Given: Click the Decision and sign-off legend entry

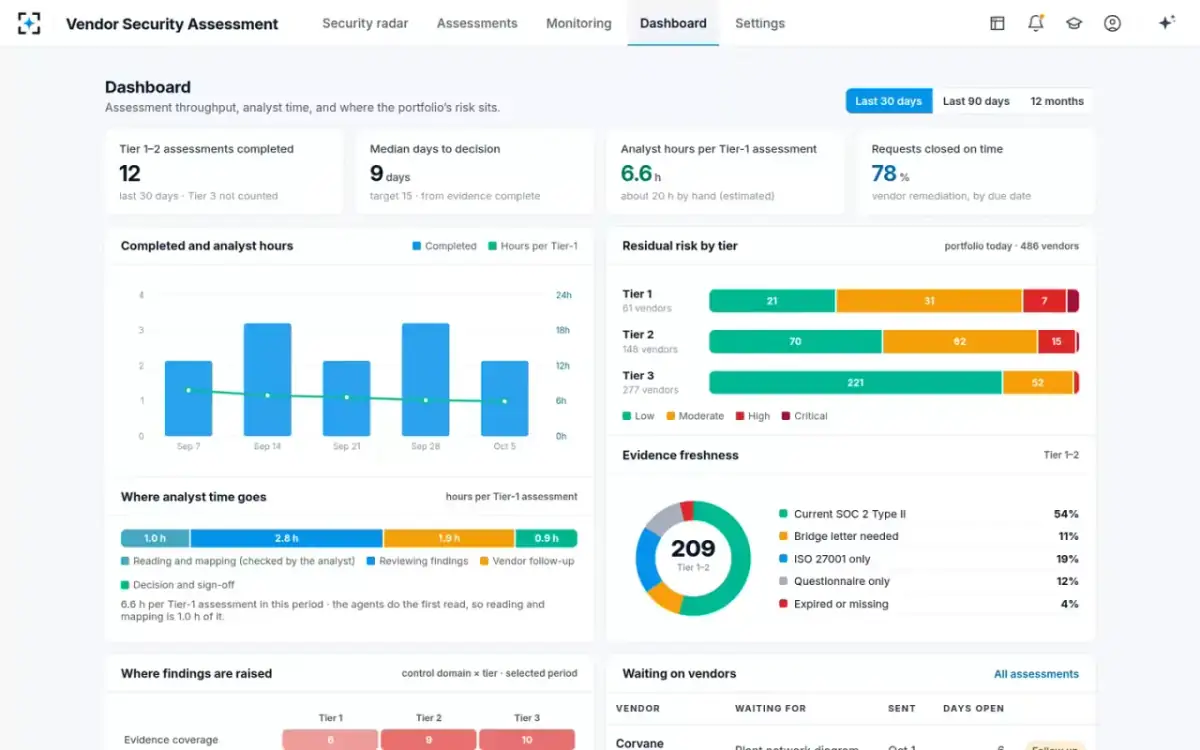Looking at the screenshot, I should tap(178, 585).
